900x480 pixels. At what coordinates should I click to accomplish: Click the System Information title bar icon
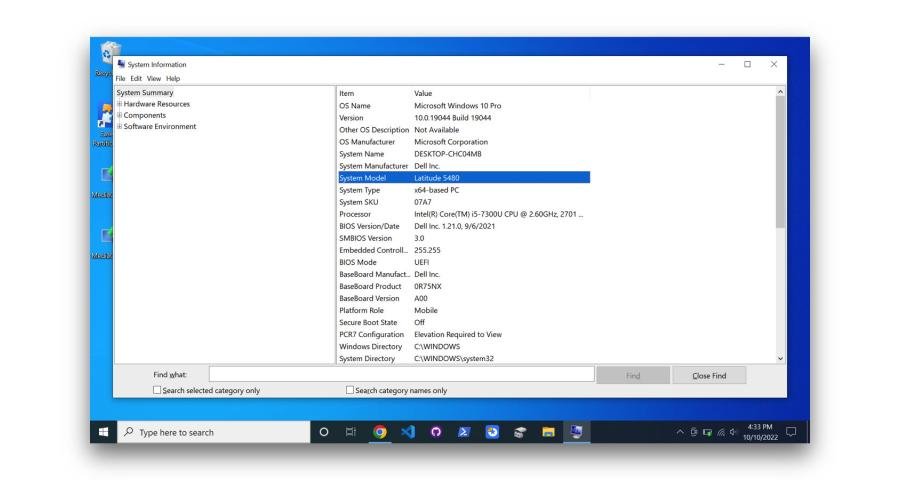point(121,64)
